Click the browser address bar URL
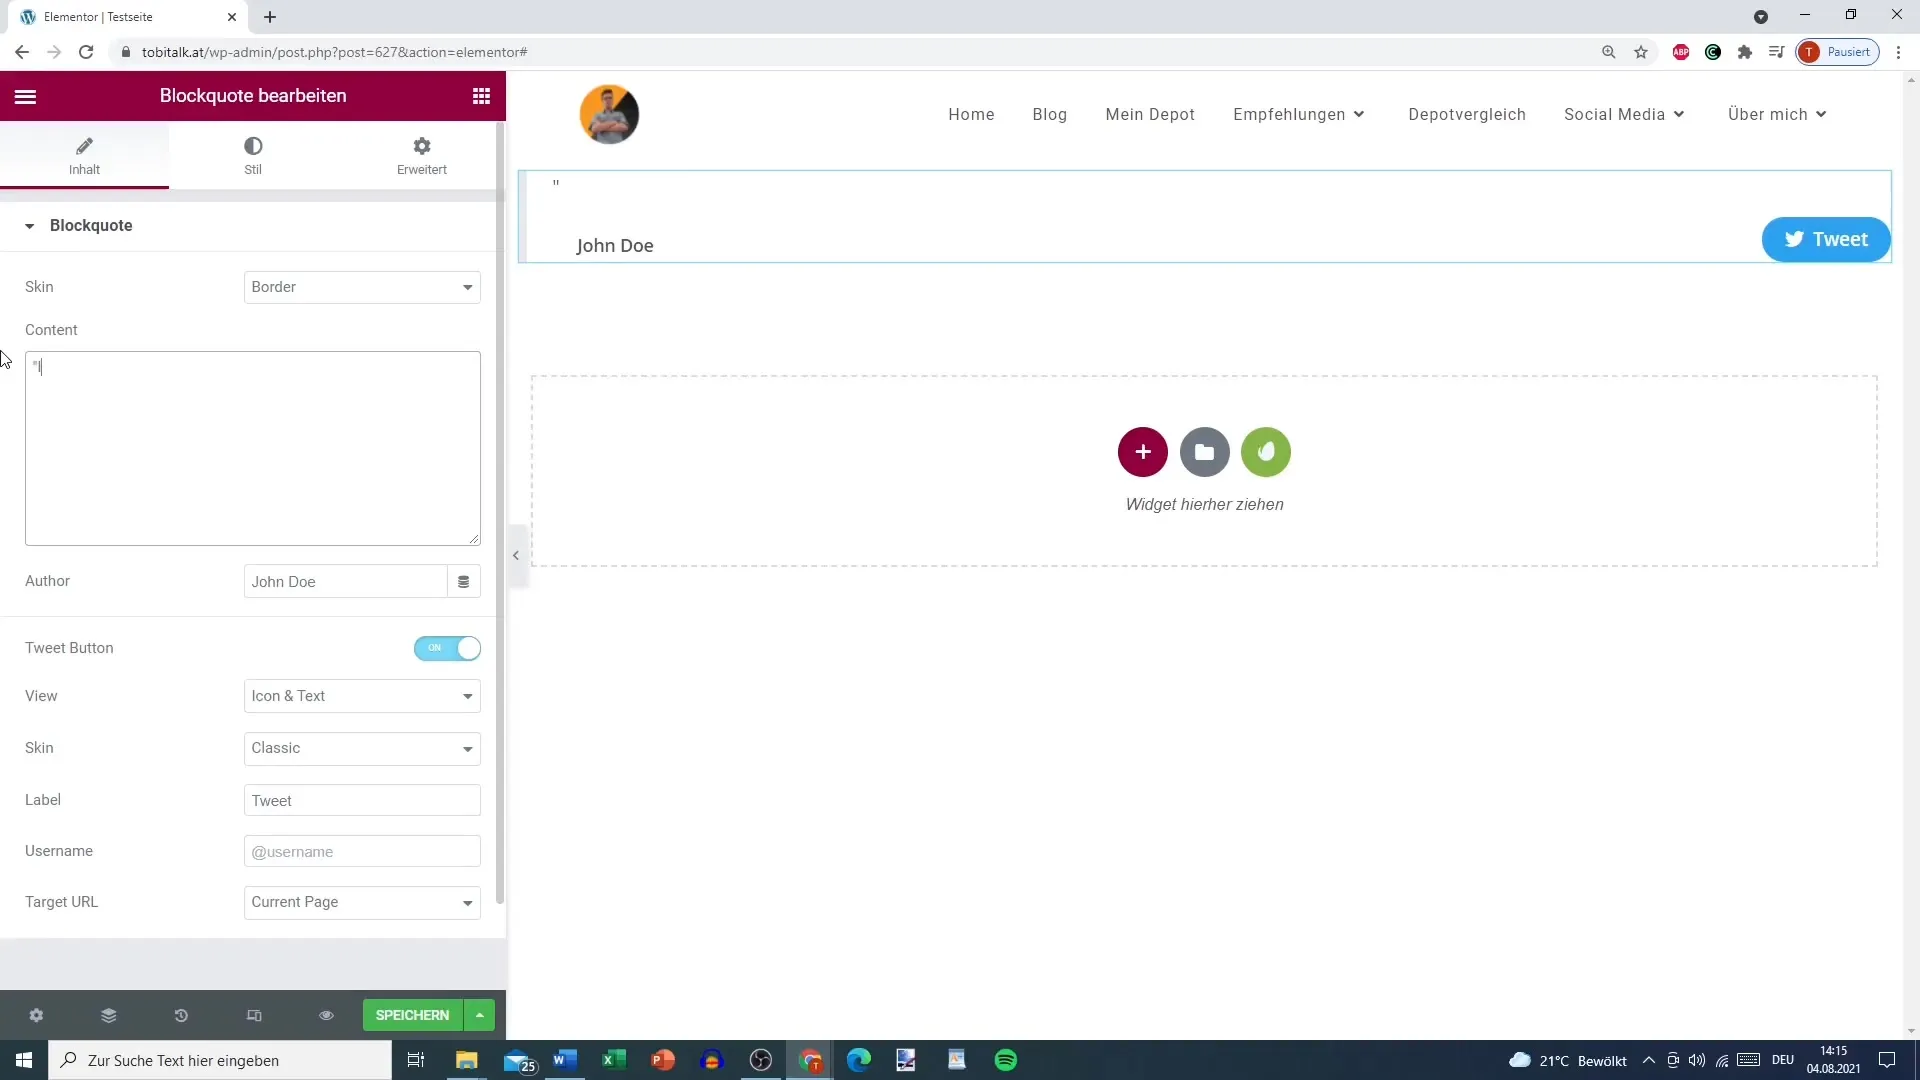The image size is (1920, 1080). click(x=335, y=52)
